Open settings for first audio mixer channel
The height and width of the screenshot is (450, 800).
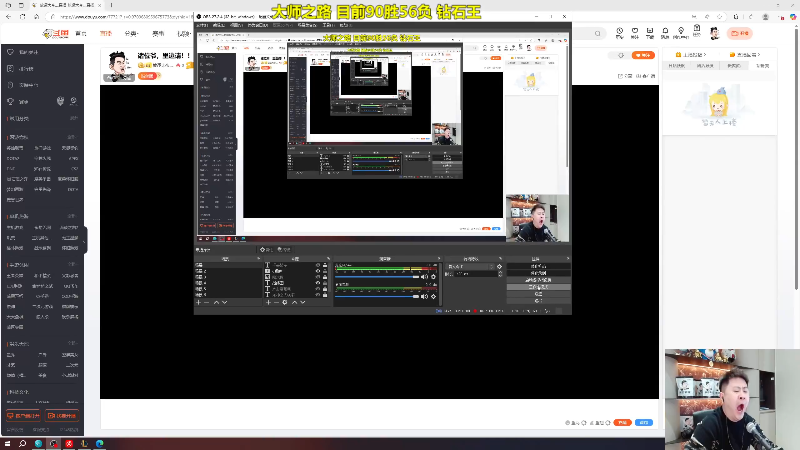[x=434, y=277]
